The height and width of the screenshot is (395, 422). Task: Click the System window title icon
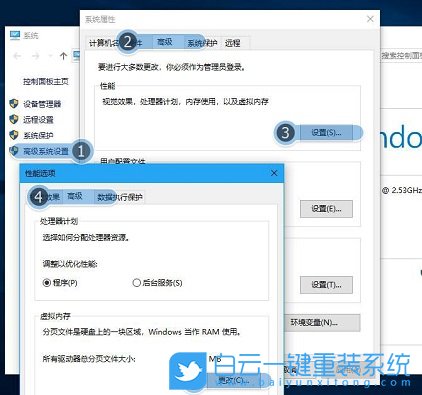15,35
